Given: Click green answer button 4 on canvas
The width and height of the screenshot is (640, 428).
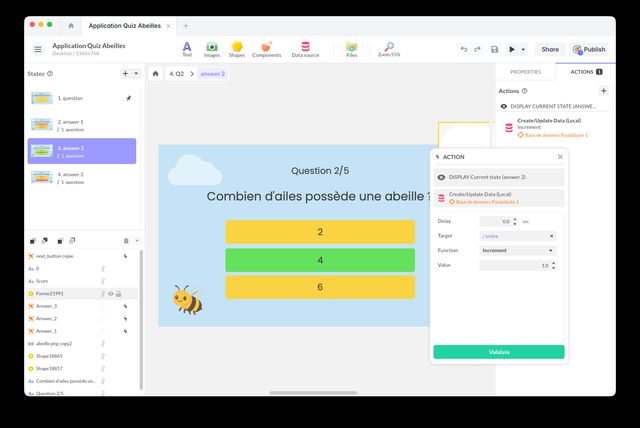Looking at the screenshot, I should 320,260.
